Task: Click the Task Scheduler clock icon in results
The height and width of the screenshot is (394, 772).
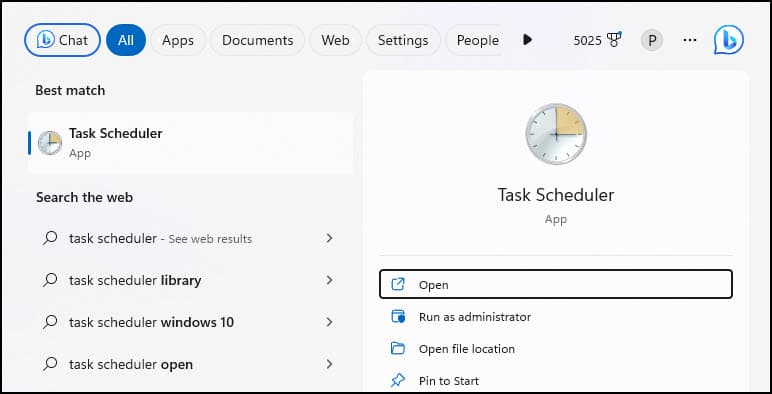Action: point(50,143)
